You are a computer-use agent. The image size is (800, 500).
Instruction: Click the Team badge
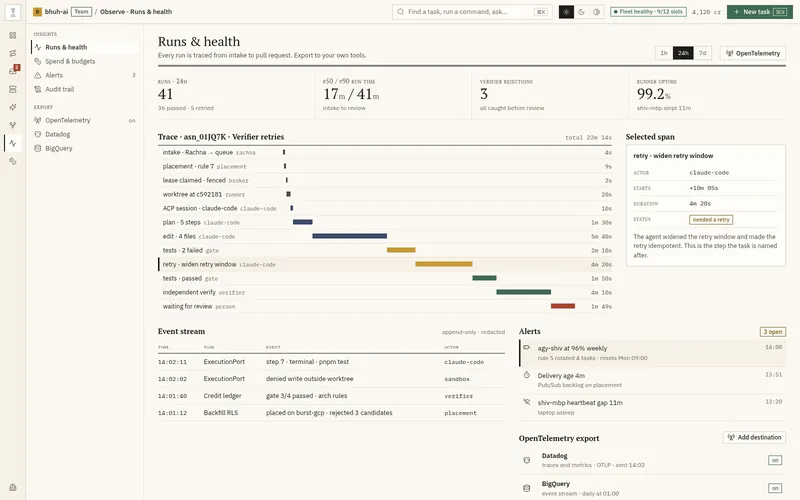pyautogui.click(x=81, y=12)
